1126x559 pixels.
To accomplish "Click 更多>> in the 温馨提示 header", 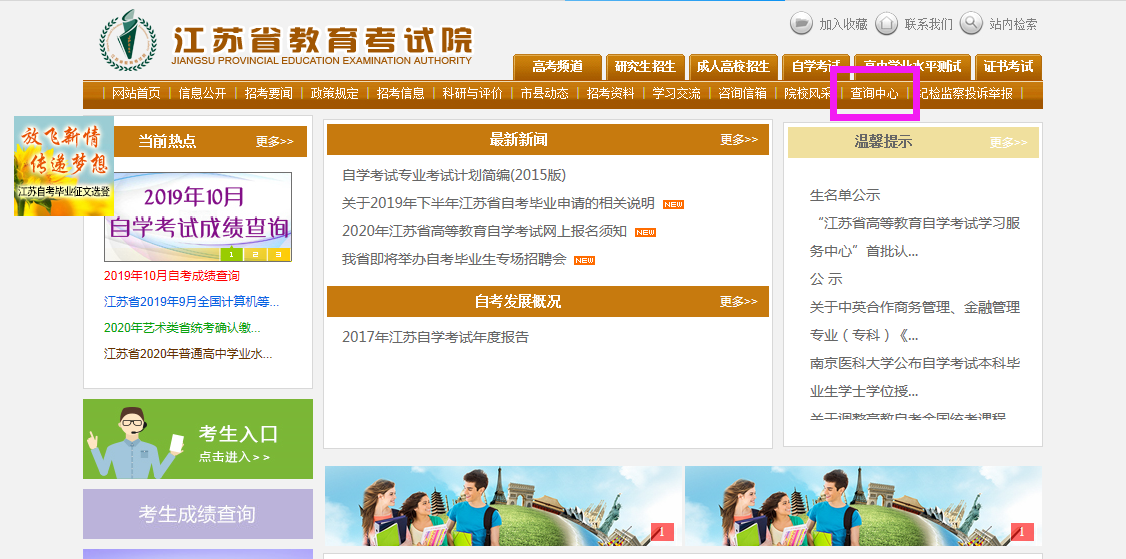I will pos(1008,142).
